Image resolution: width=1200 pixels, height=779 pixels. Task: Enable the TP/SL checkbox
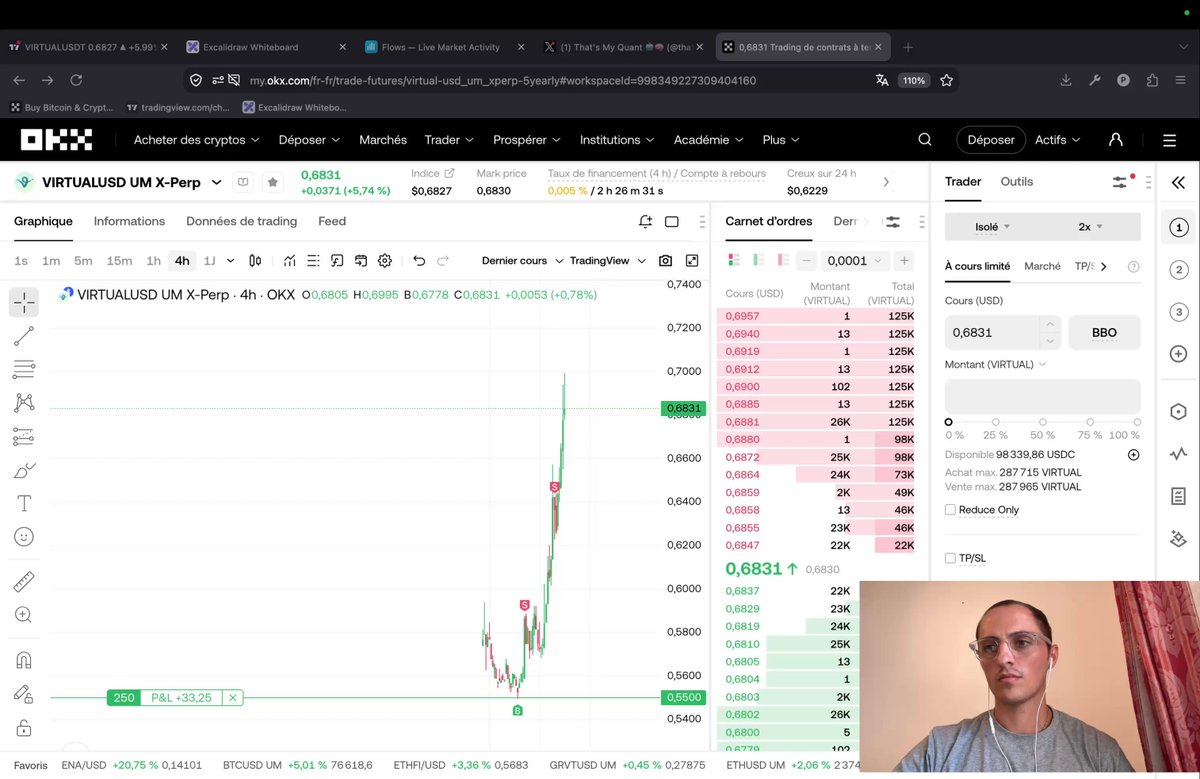click(950, 558)
